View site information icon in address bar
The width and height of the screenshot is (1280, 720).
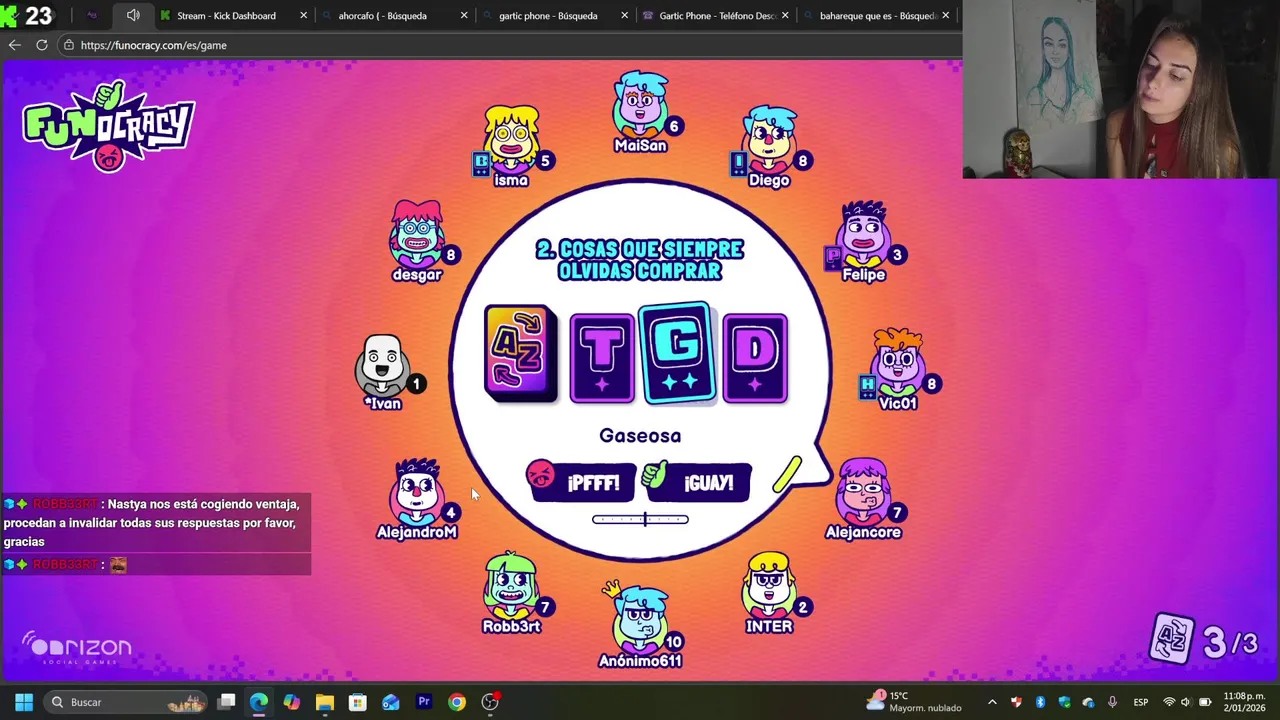tap(68, 45)
